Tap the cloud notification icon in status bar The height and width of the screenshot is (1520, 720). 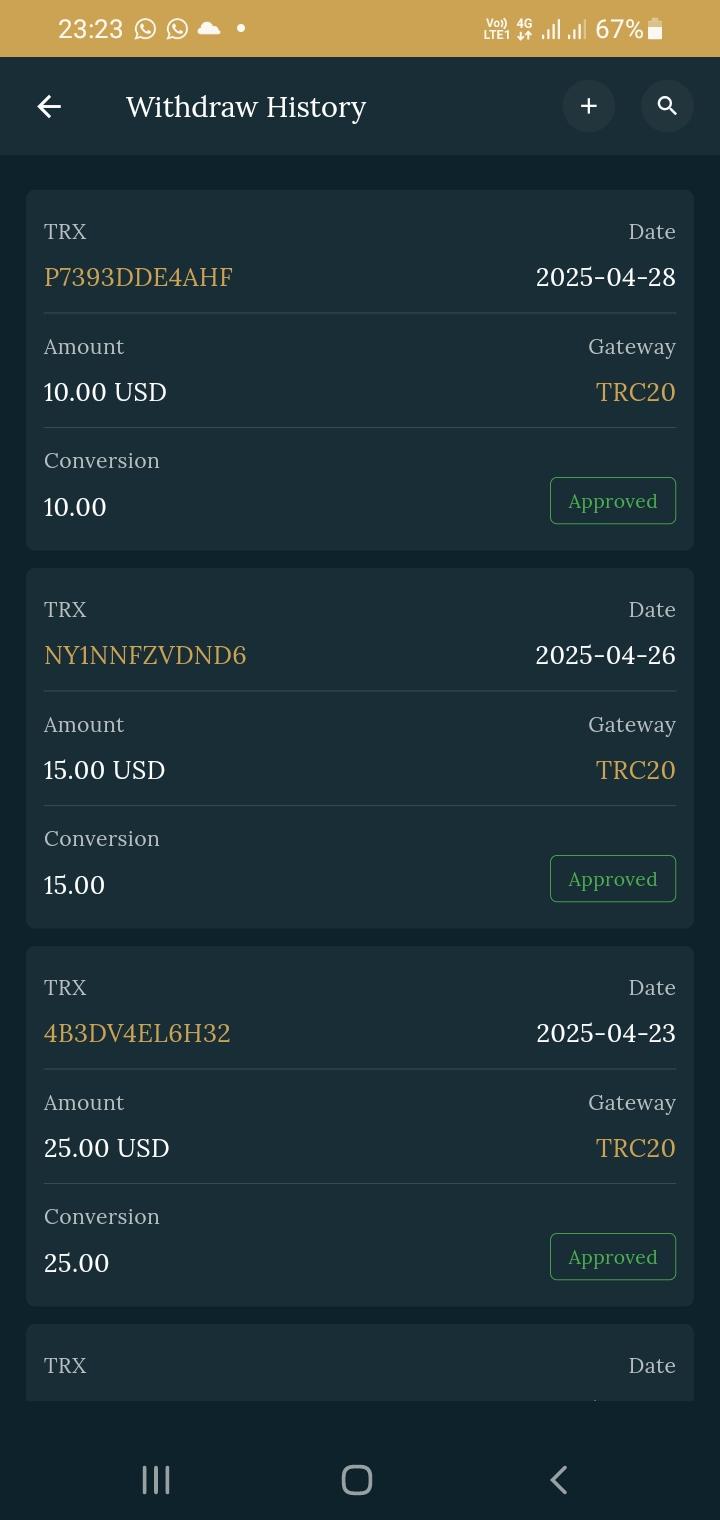coord(209,29)
